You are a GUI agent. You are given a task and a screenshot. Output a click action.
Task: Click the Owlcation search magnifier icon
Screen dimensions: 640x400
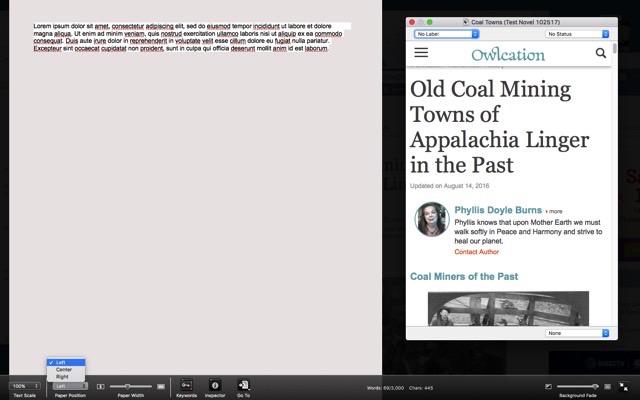[x=600, y=53]
